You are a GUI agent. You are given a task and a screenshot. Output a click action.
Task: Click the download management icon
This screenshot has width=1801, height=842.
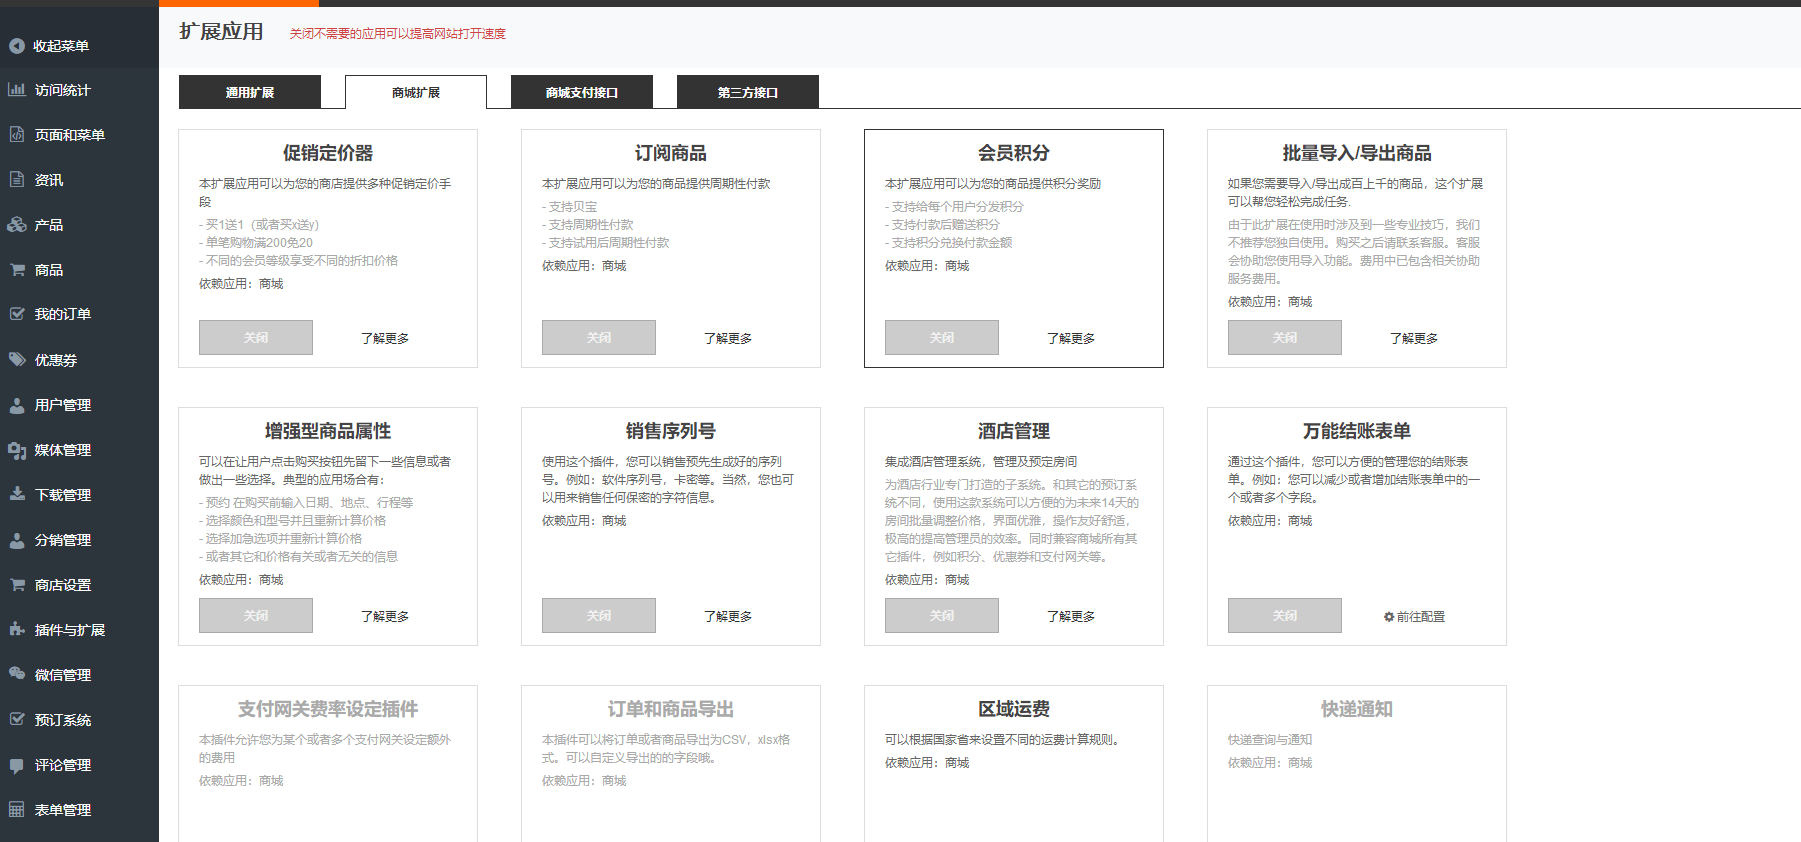coord(17,495)
